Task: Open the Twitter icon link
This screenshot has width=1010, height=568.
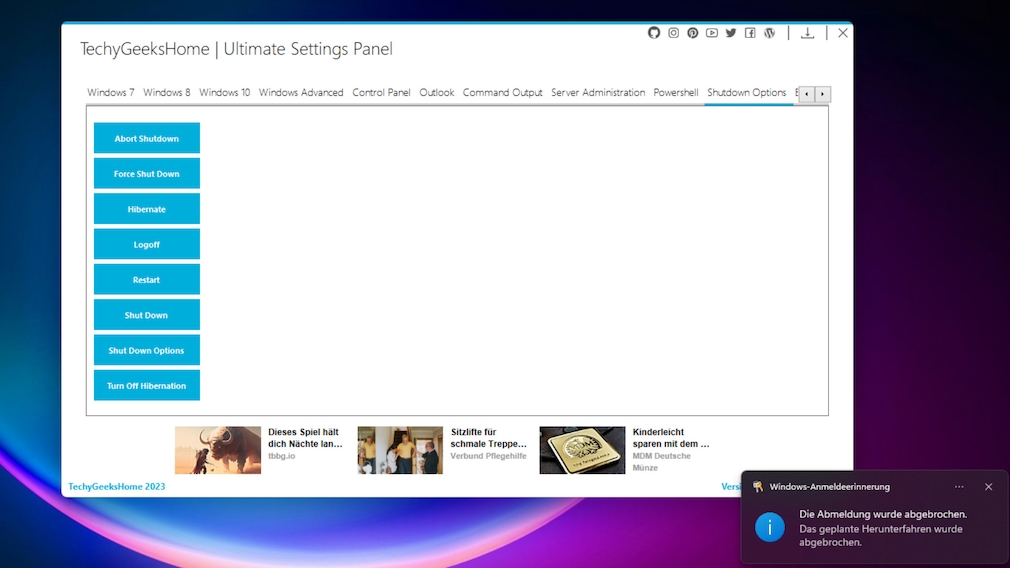Action: click(x=731, y=33)
